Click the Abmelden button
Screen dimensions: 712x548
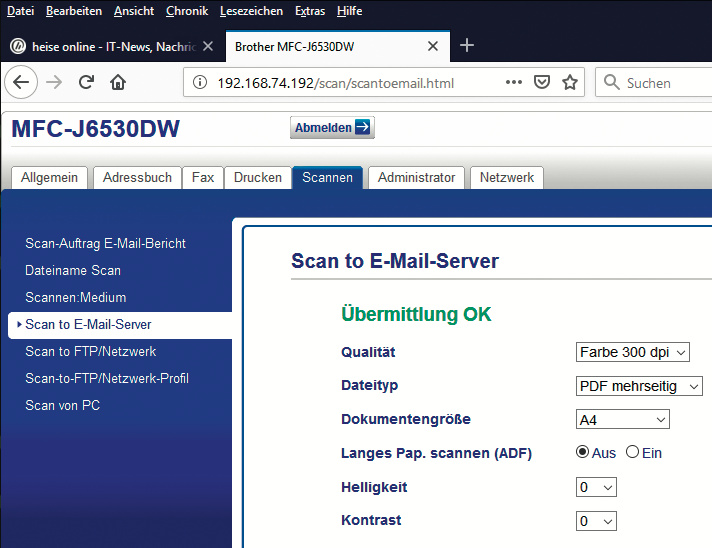coord(332,127)
